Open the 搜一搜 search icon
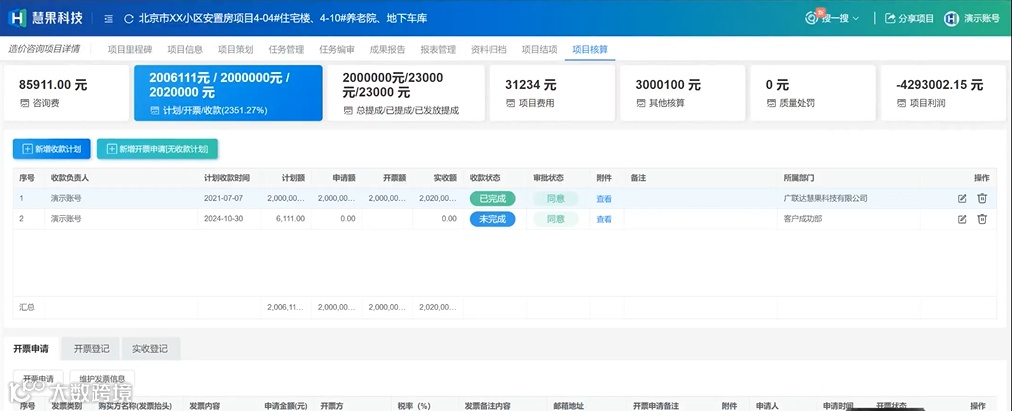Screen dimensions: 1012x411 tap(812, 18)
